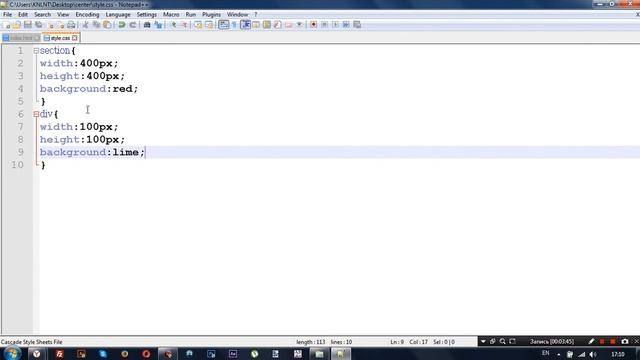Image resolution: width=640 pixels, height=360 pixels.
Task: Click the Cut scissors toolbar icon
Action: click(85, 25)
